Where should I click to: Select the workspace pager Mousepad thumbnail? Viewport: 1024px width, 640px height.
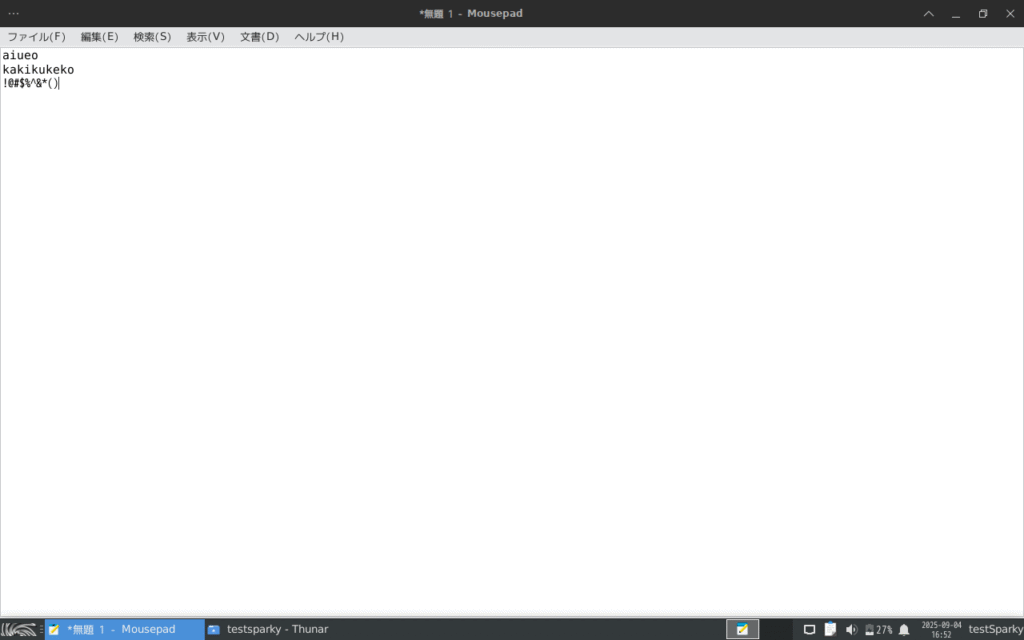[x=742, y=629]
